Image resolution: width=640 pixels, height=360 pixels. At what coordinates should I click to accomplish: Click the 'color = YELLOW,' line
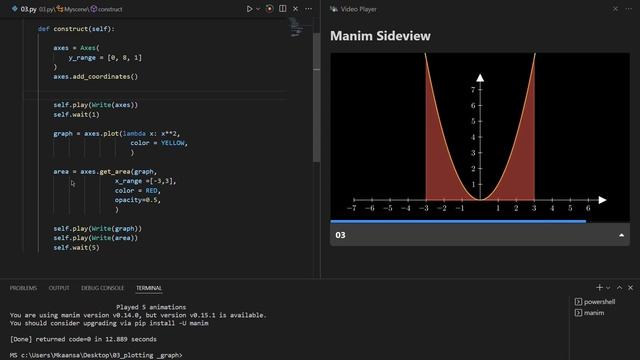[159, 143]
